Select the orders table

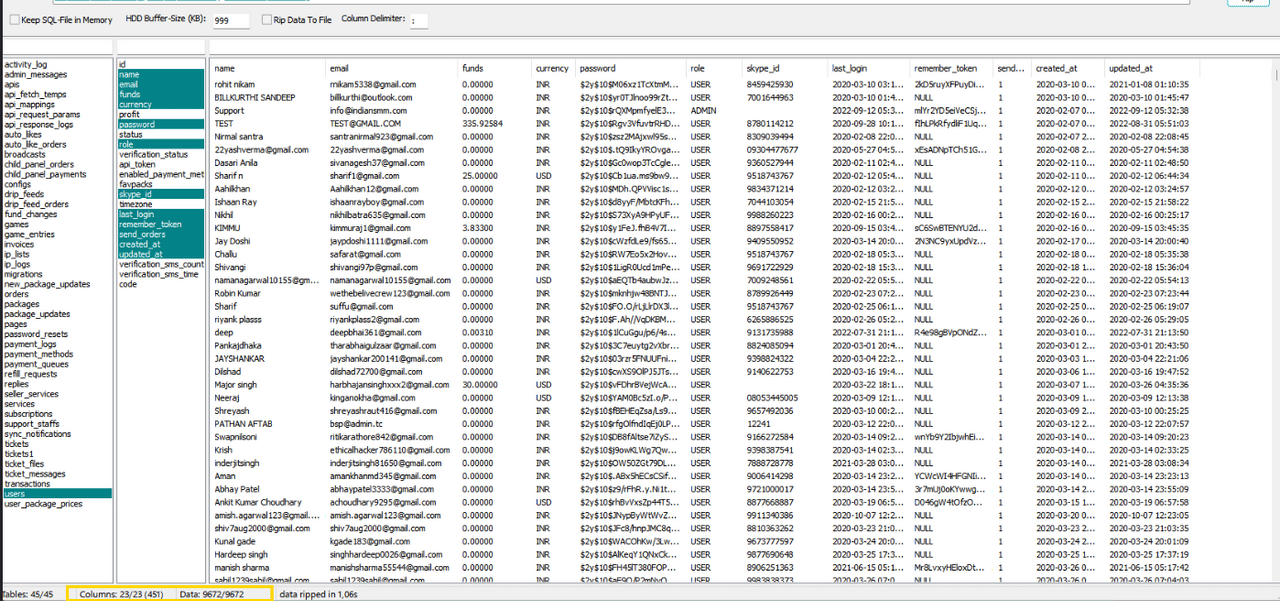pos(17,294)
